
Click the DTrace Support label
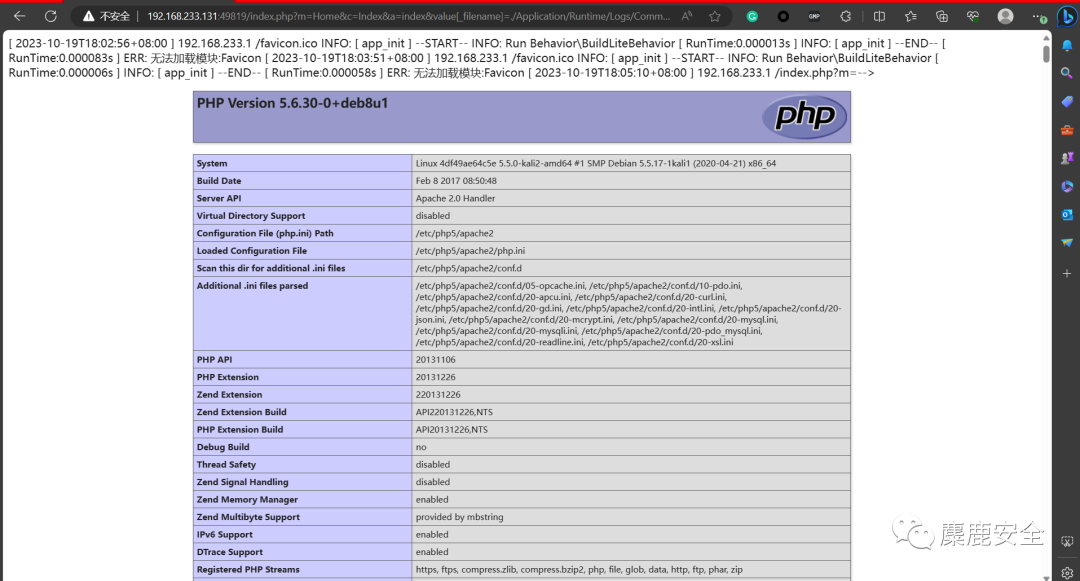pyautogui.click(x=229, y=552)
